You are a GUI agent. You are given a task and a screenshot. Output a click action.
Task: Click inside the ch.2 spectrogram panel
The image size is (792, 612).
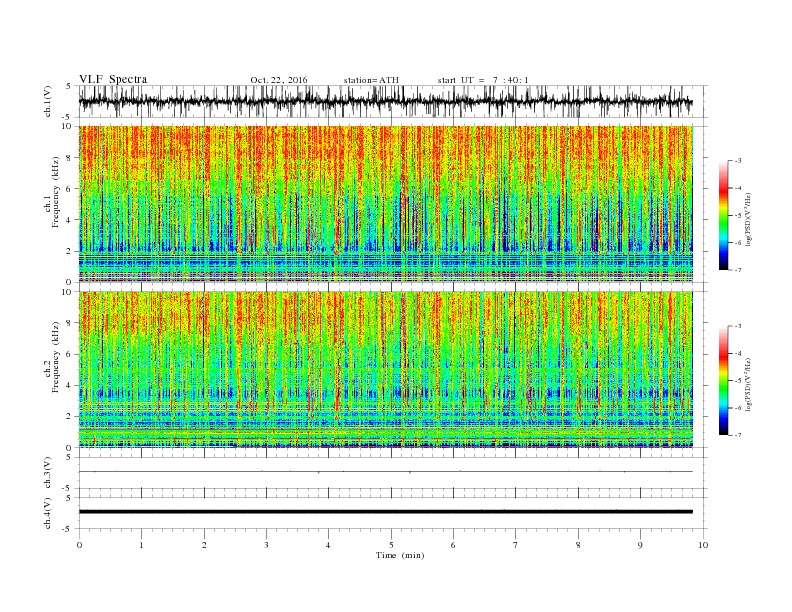tap(385, 370)
